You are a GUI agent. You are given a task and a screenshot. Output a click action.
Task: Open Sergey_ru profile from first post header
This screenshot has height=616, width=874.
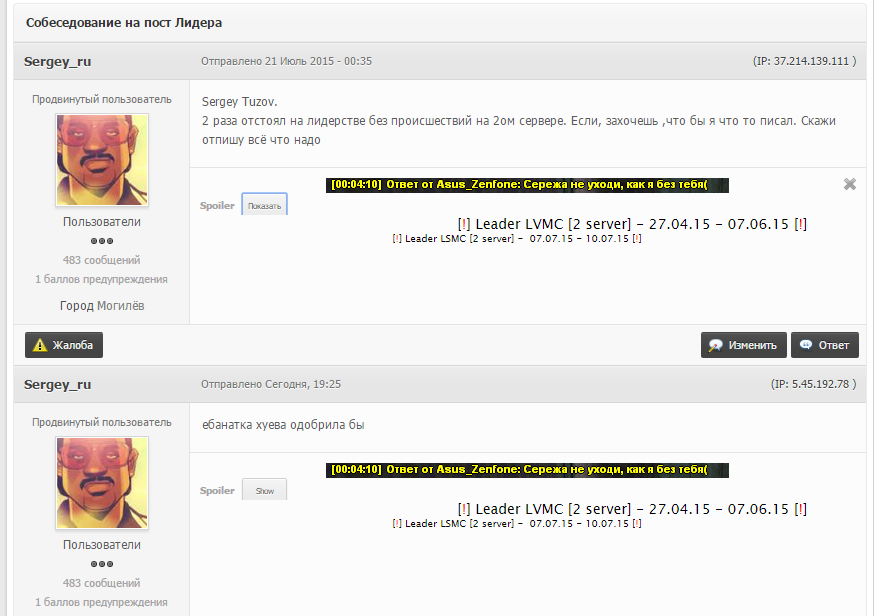click(57, 61)
